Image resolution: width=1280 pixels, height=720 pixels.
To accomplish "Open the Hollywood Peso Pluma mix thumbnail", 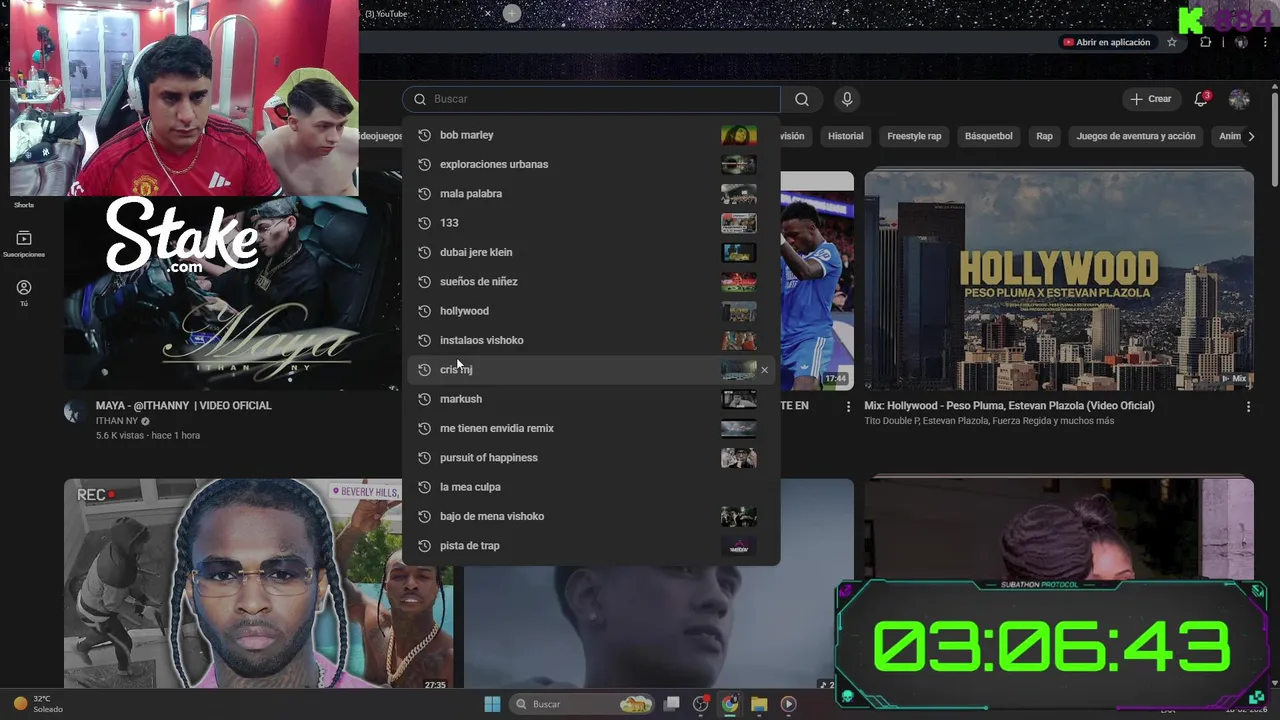I will (1059, 280).
